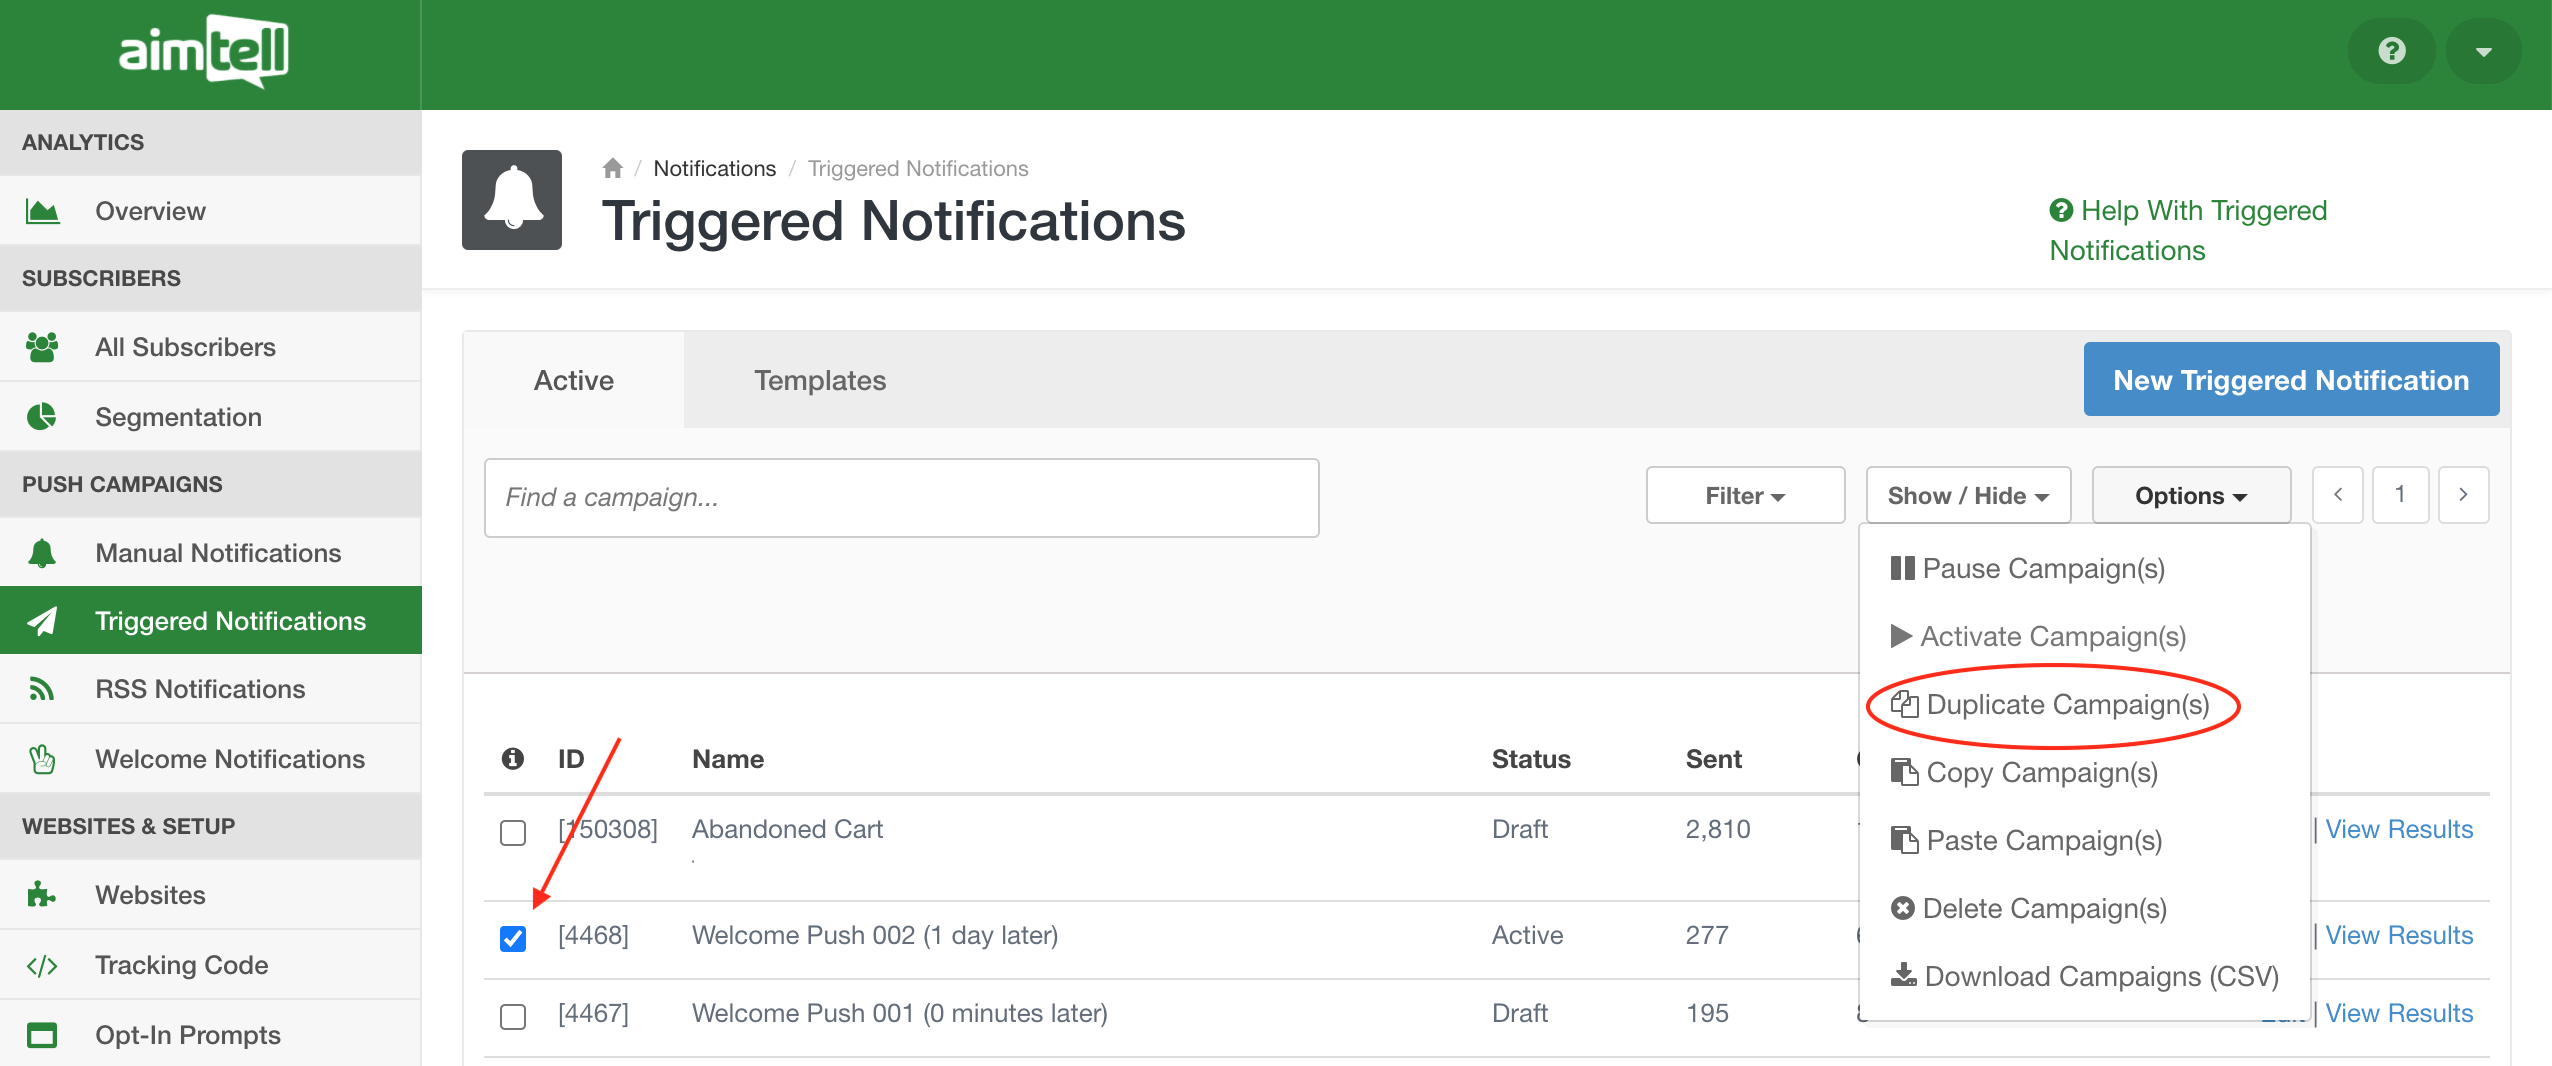The image size is (2552, 1066).
Task: Click New Triggered Notification button
Action: [2291, 380]
